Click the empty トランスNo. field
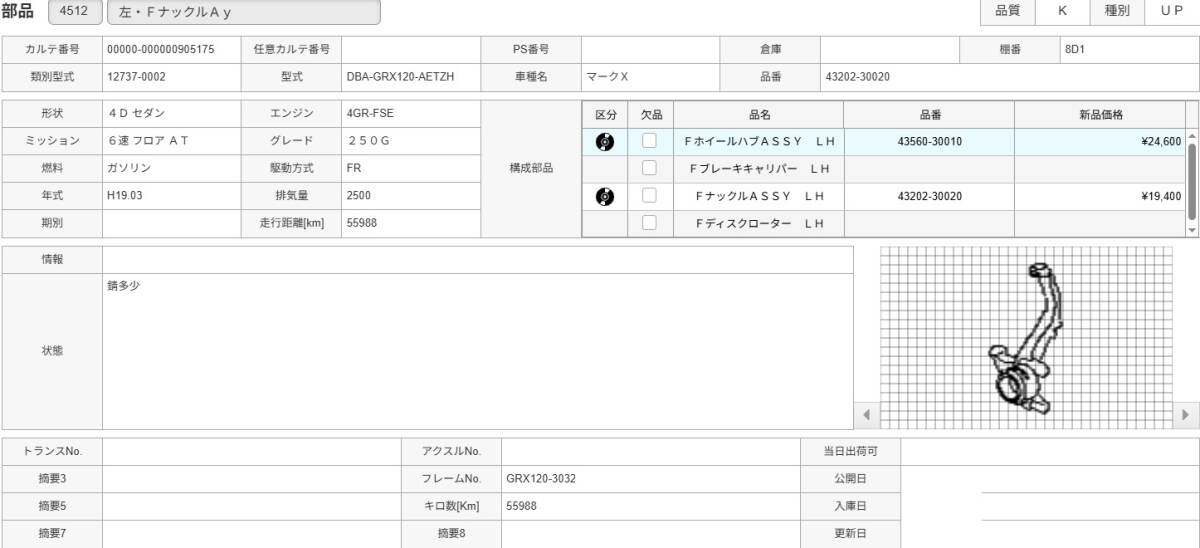Screen dimensions: 1200x548 click(251, 451)
